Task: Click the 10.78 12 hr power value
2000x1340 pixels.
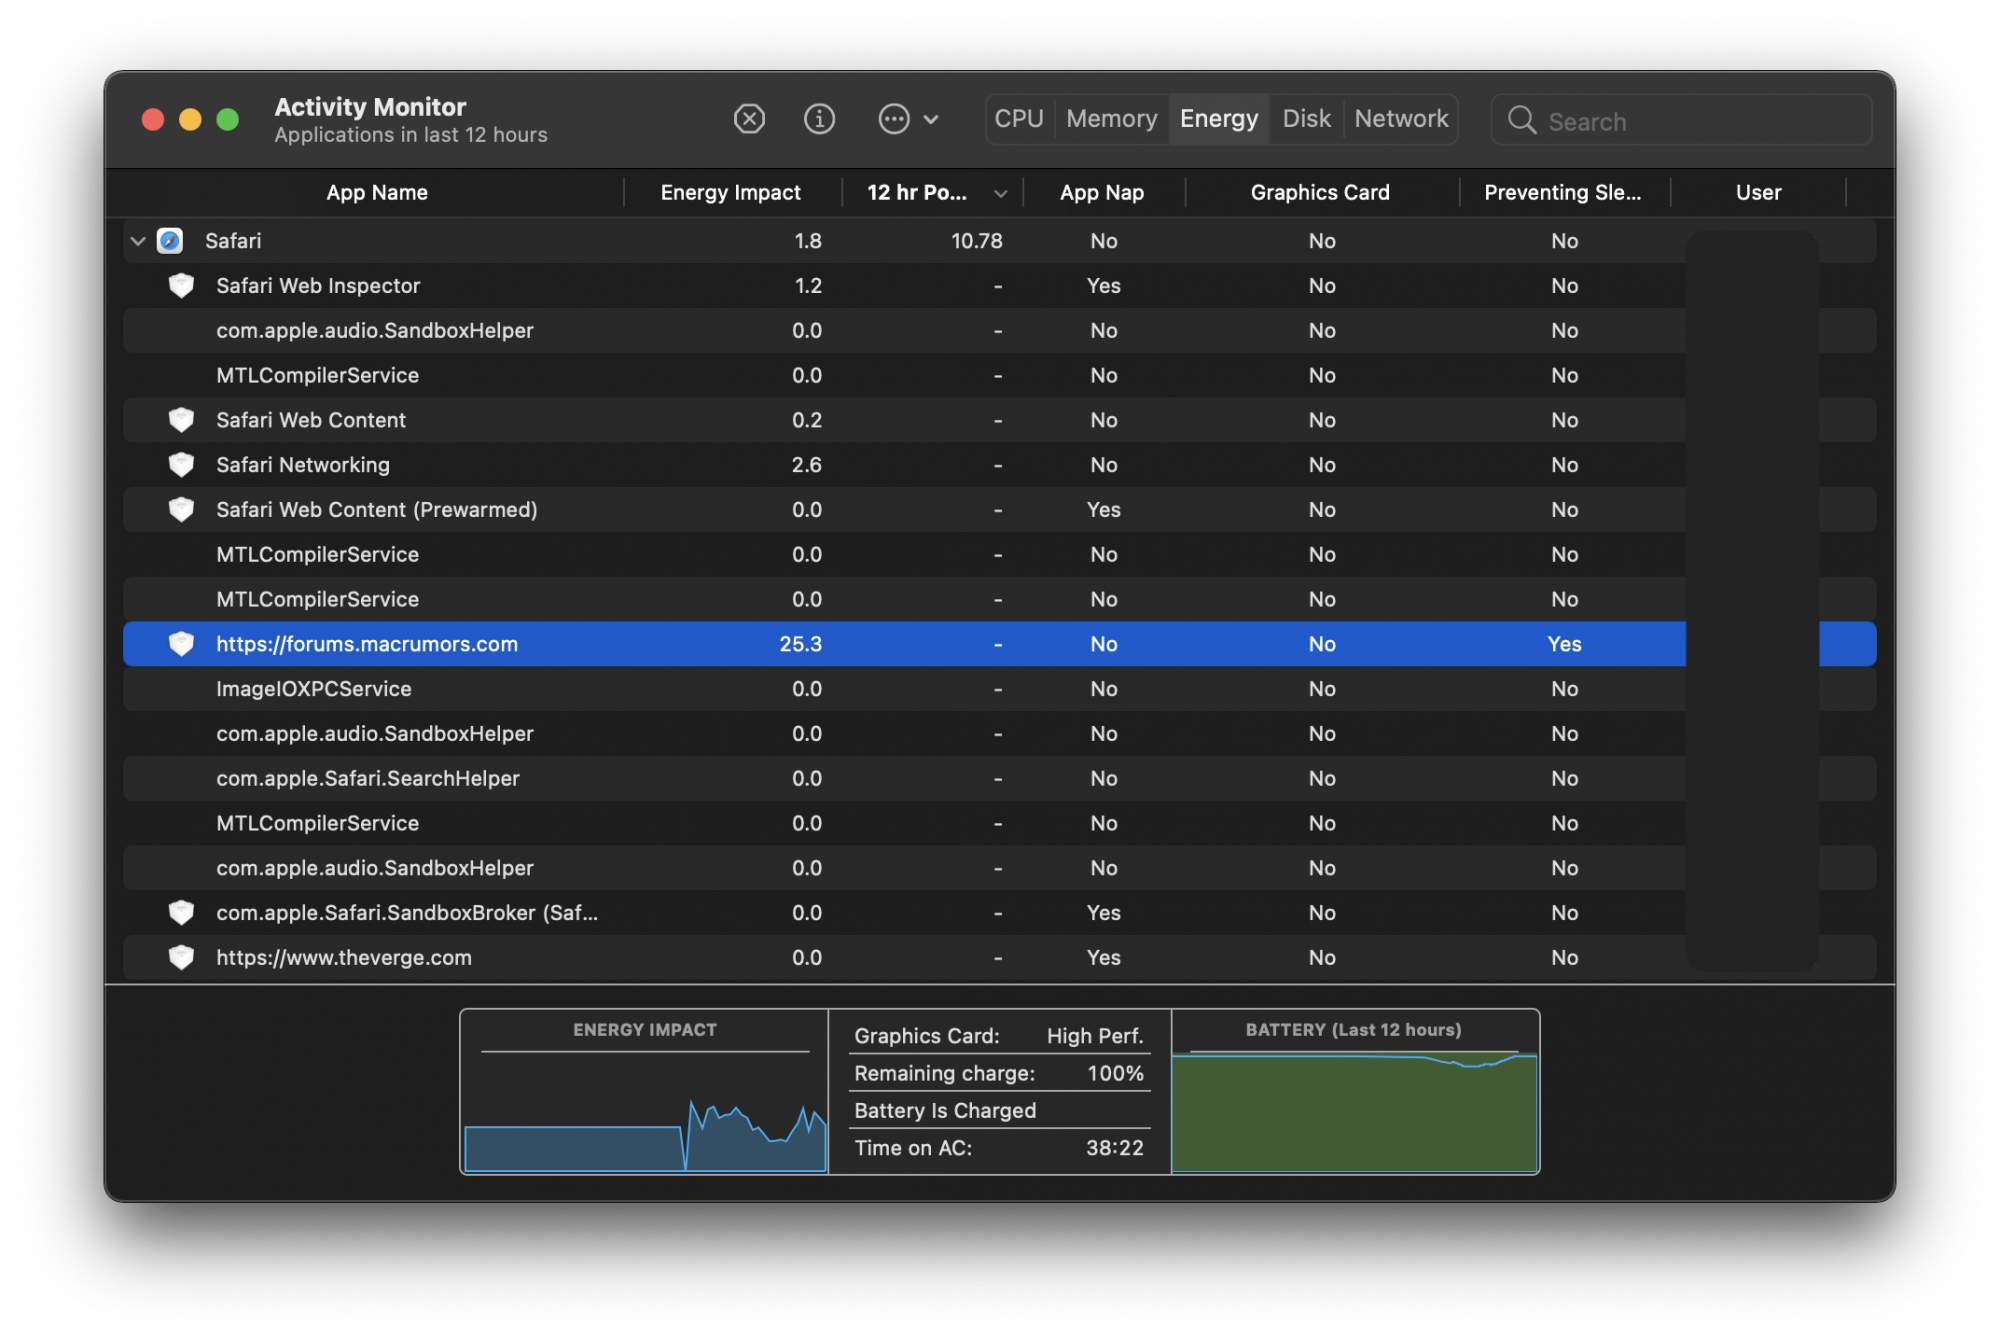Action: click(x=976, y=241)
